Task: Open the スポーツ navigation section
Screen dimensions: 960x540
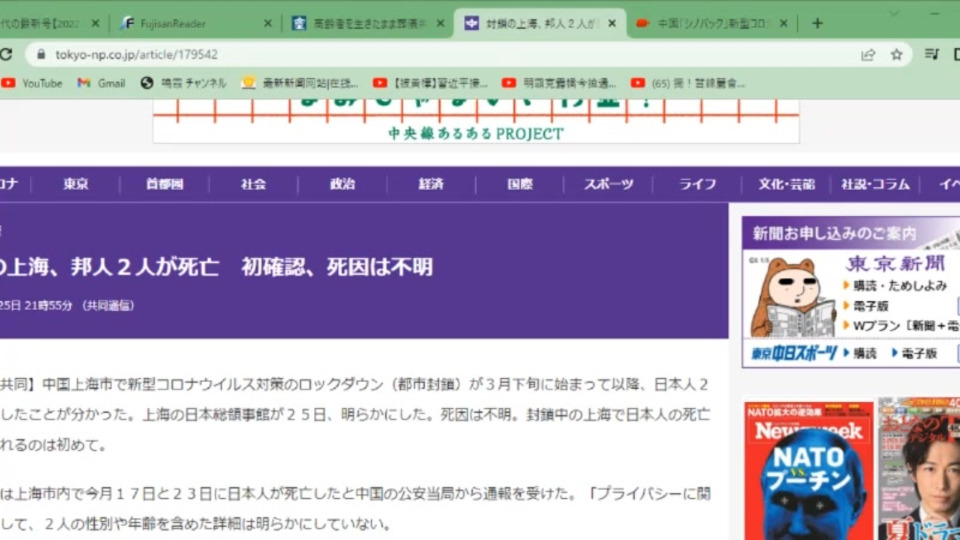Action: (x=609, y=184)
